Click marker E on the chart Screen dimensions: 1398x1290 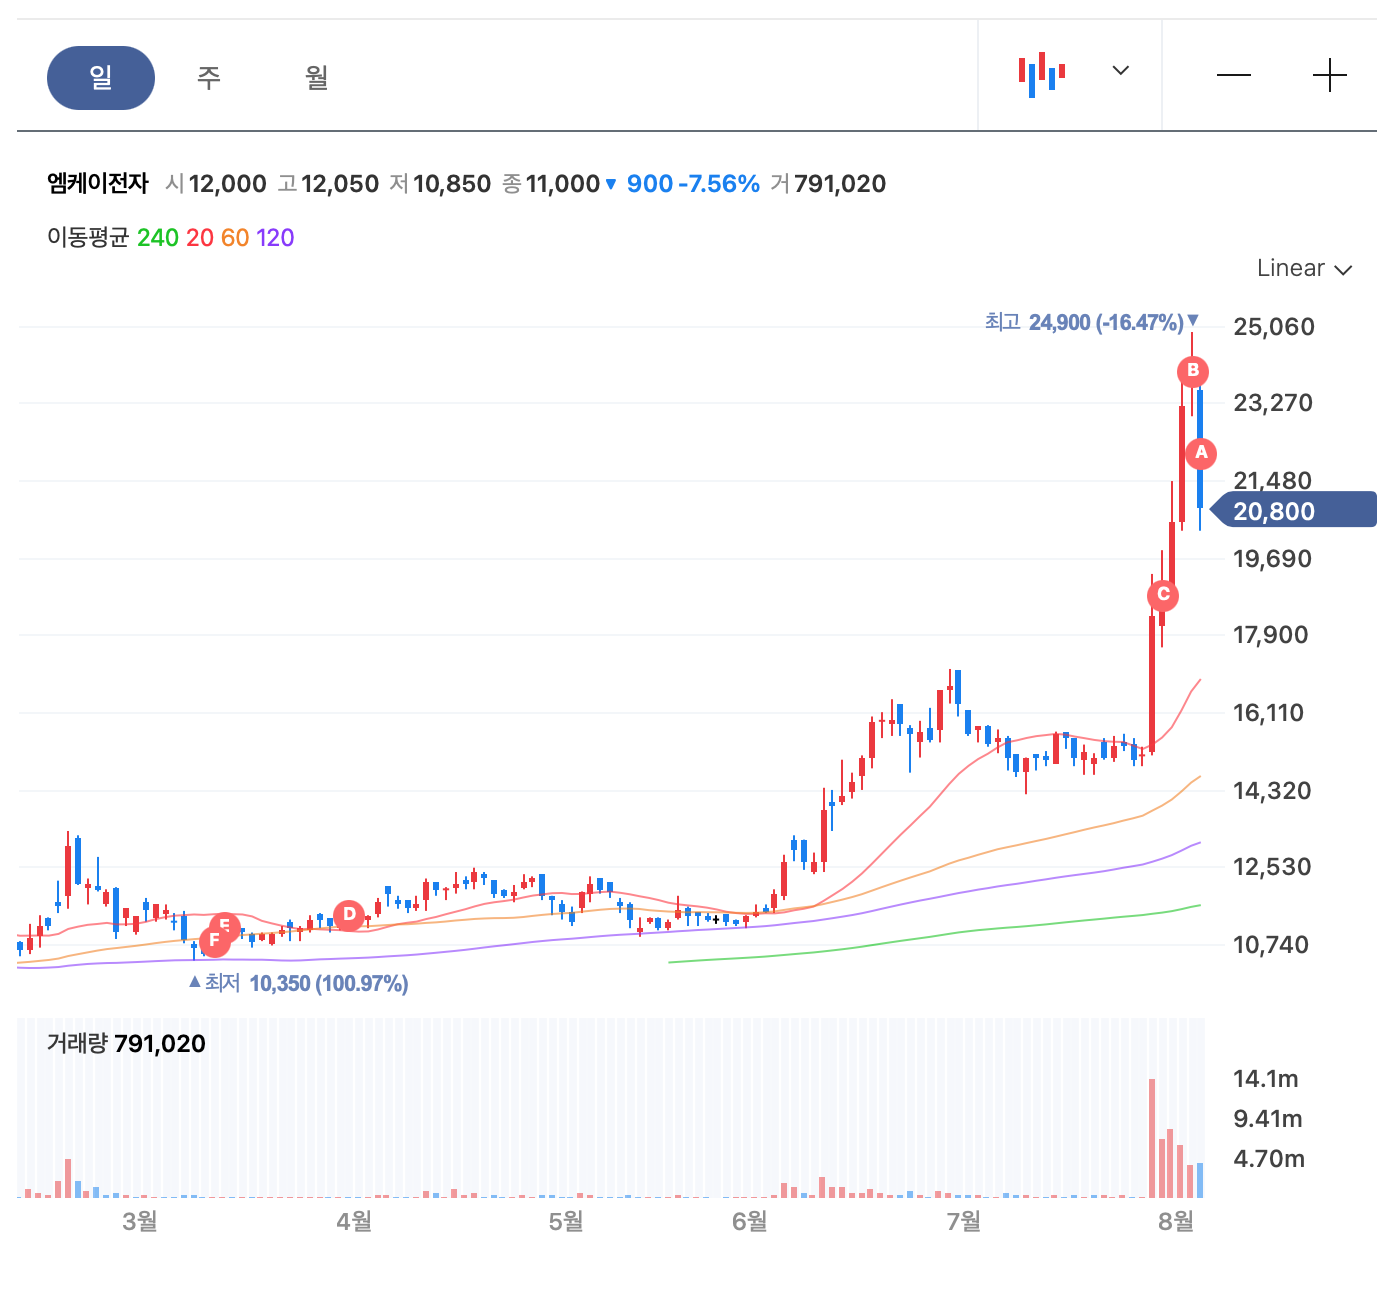coord(226,924)
